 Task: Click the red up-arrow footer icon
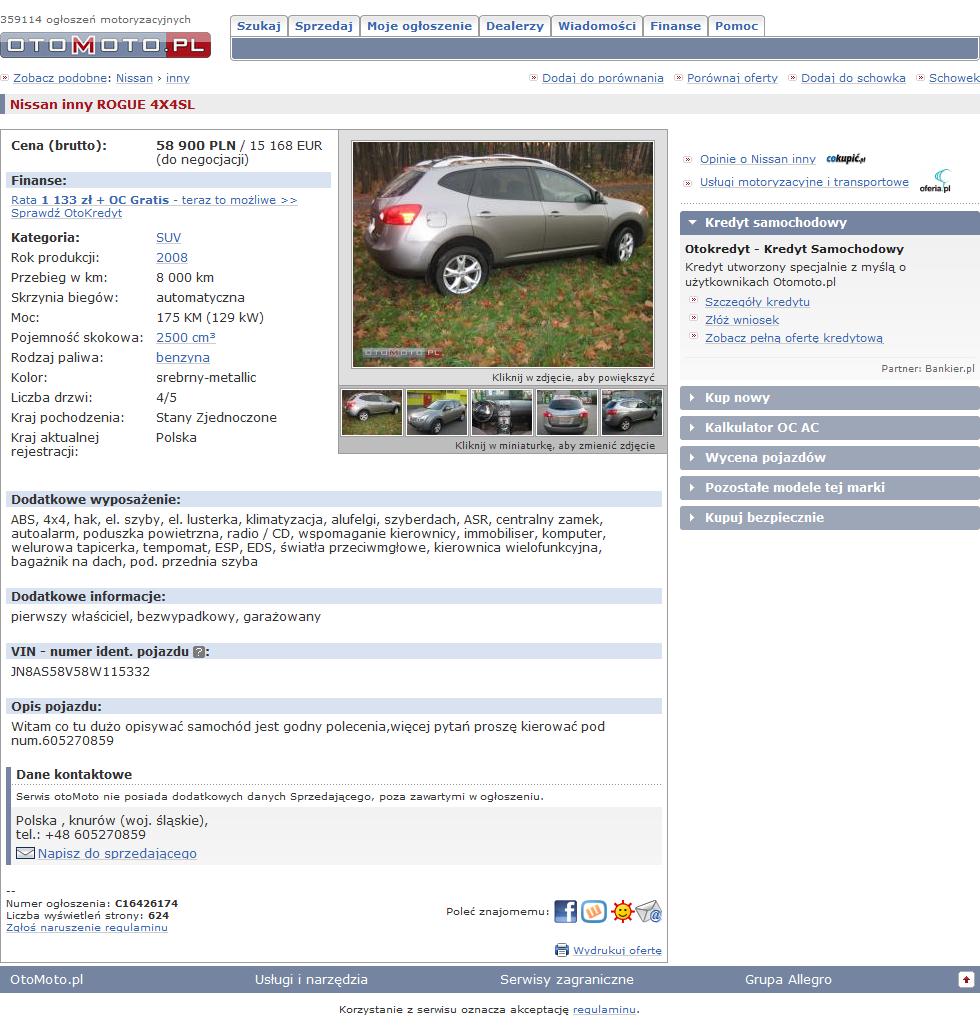click(966, 980)
